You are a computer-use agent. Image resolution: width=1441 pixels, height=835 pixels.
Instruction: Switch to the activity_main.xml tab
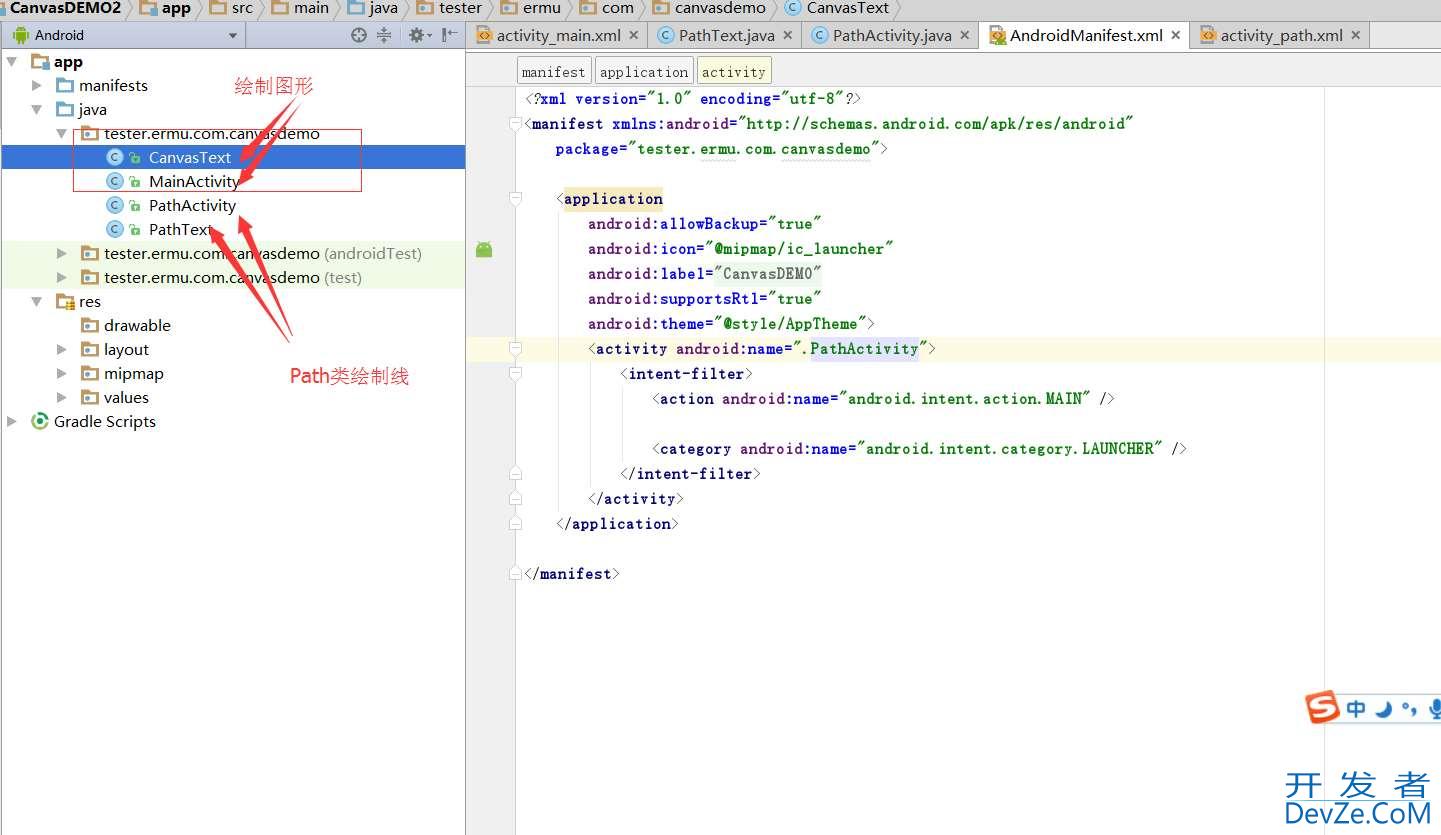point(558,35)
